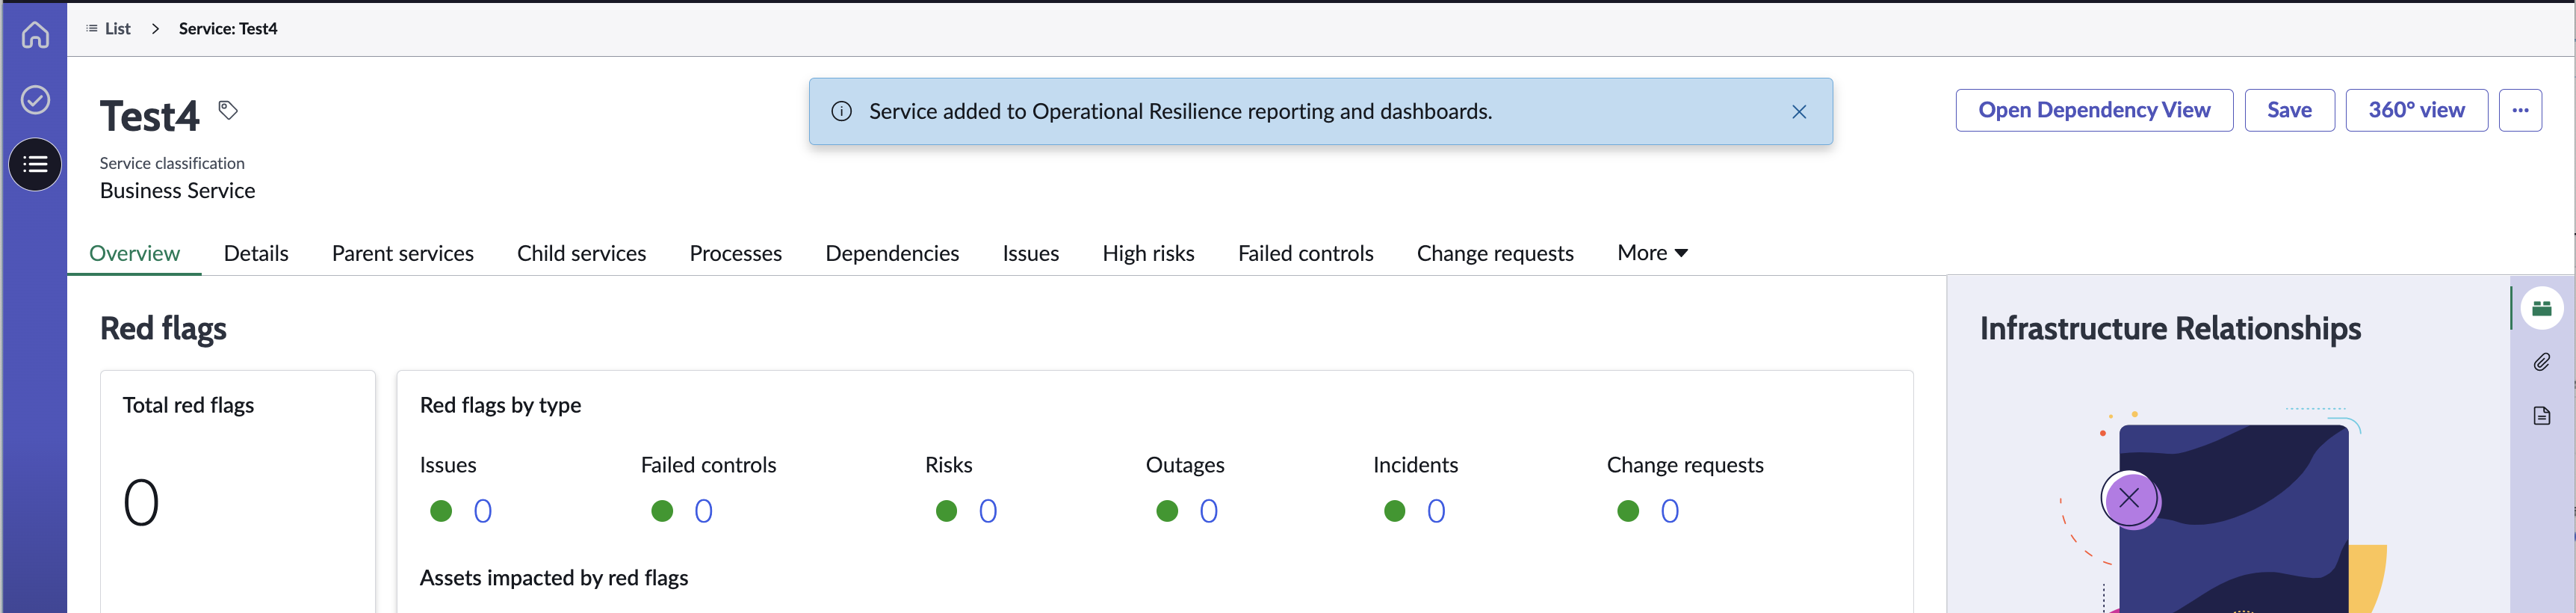The width and height of the screenshot is (2576, 613).
Task: Click the Change requests red flag count 0
Action: 1670,511
